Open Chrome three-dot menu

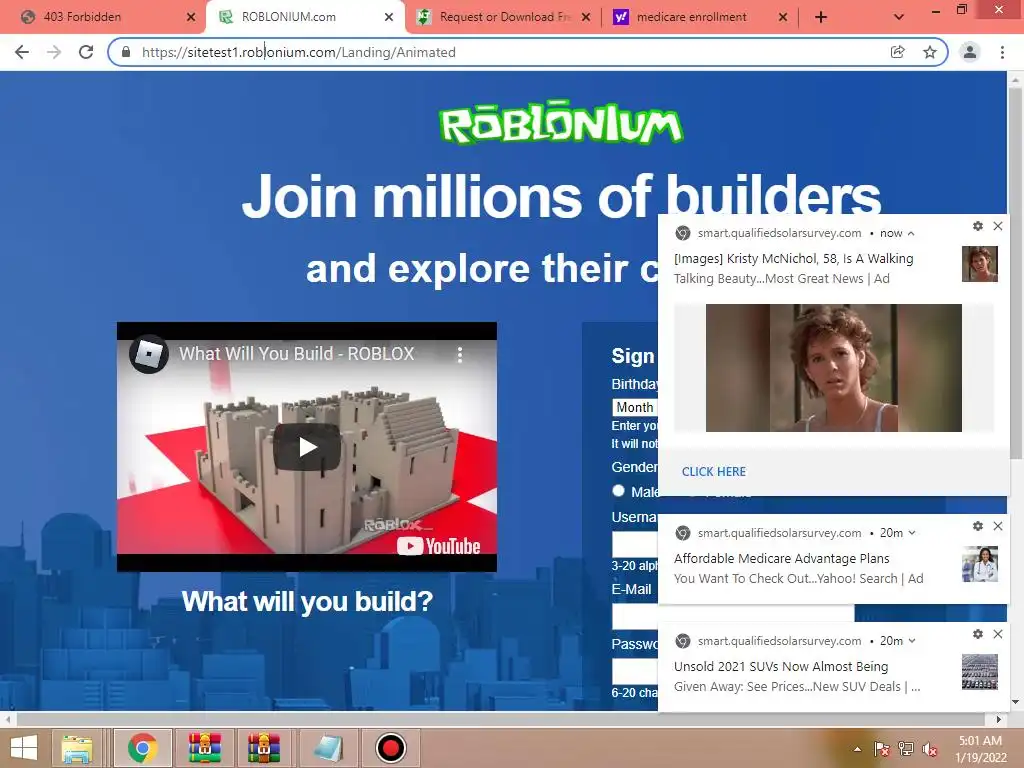tap(1002, 52)
